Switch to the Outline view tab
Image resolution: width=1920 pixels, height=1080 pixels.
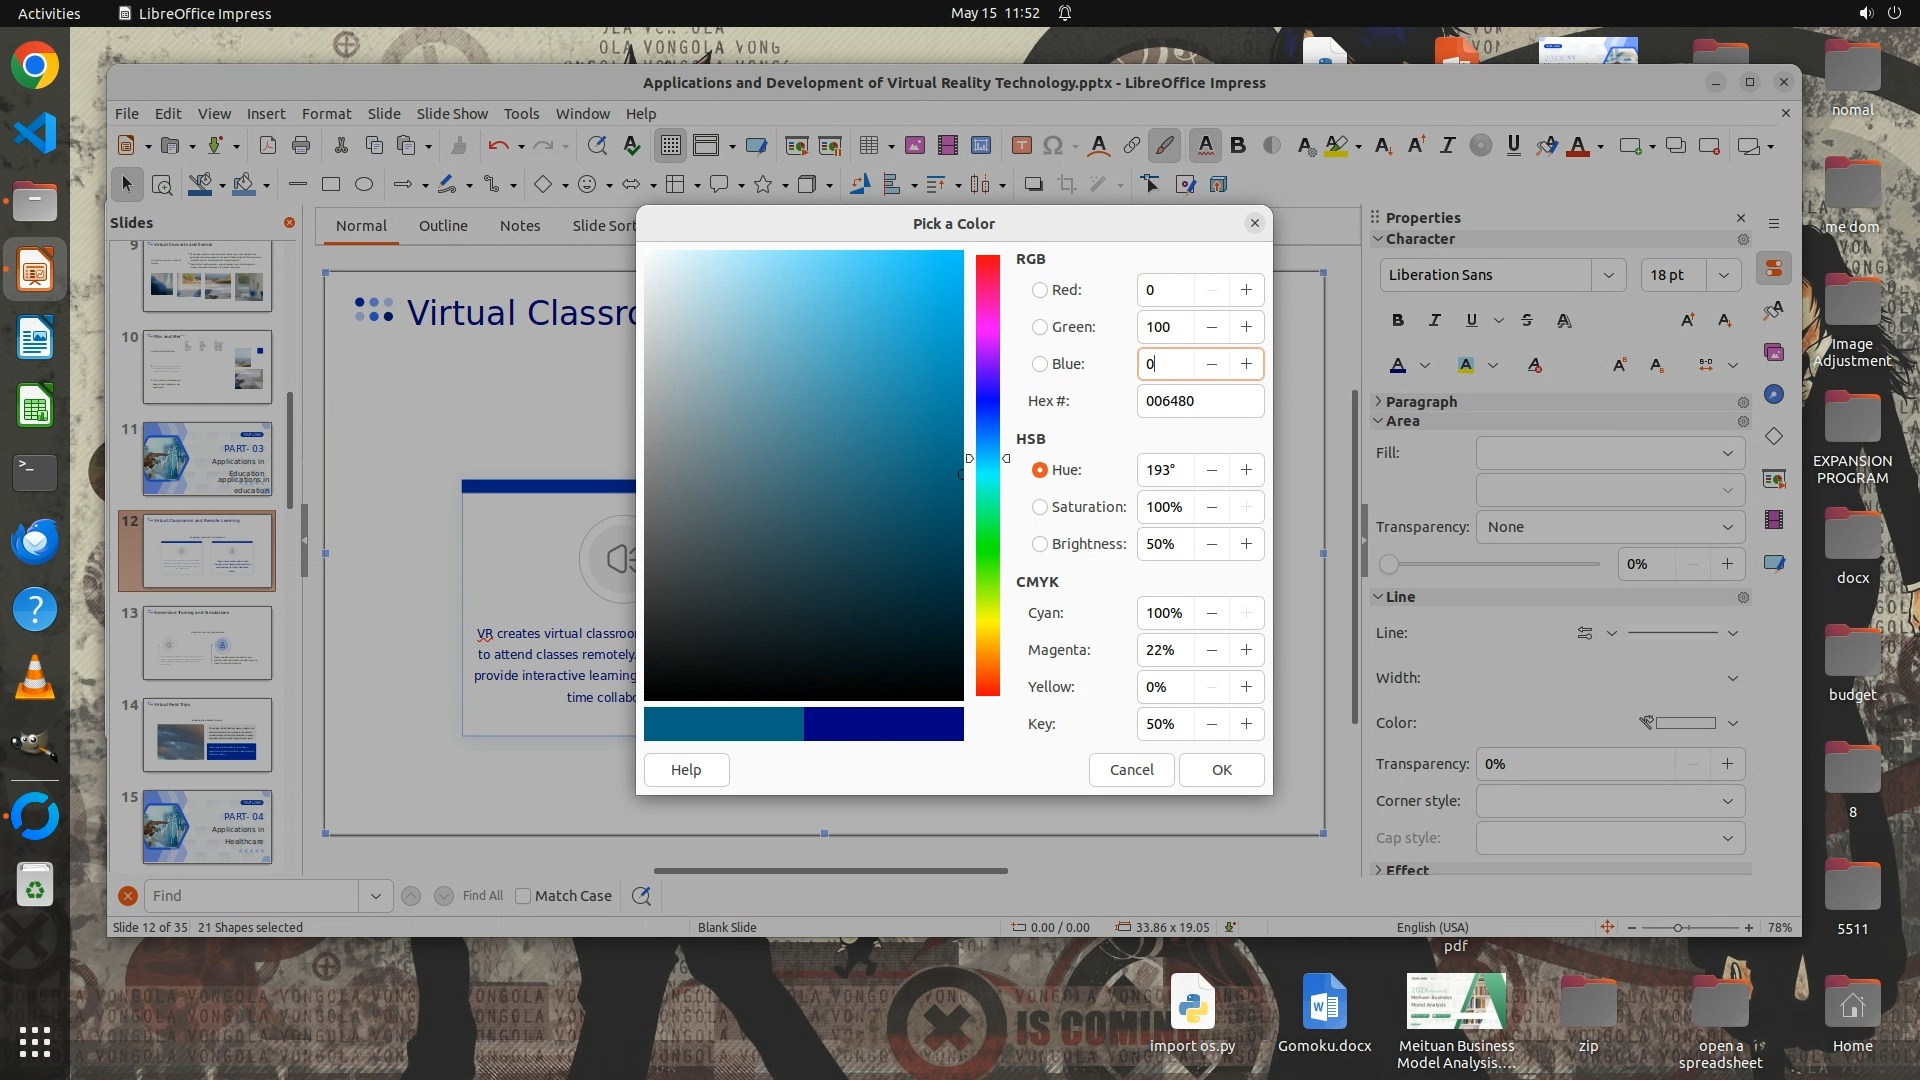(443, 225)
